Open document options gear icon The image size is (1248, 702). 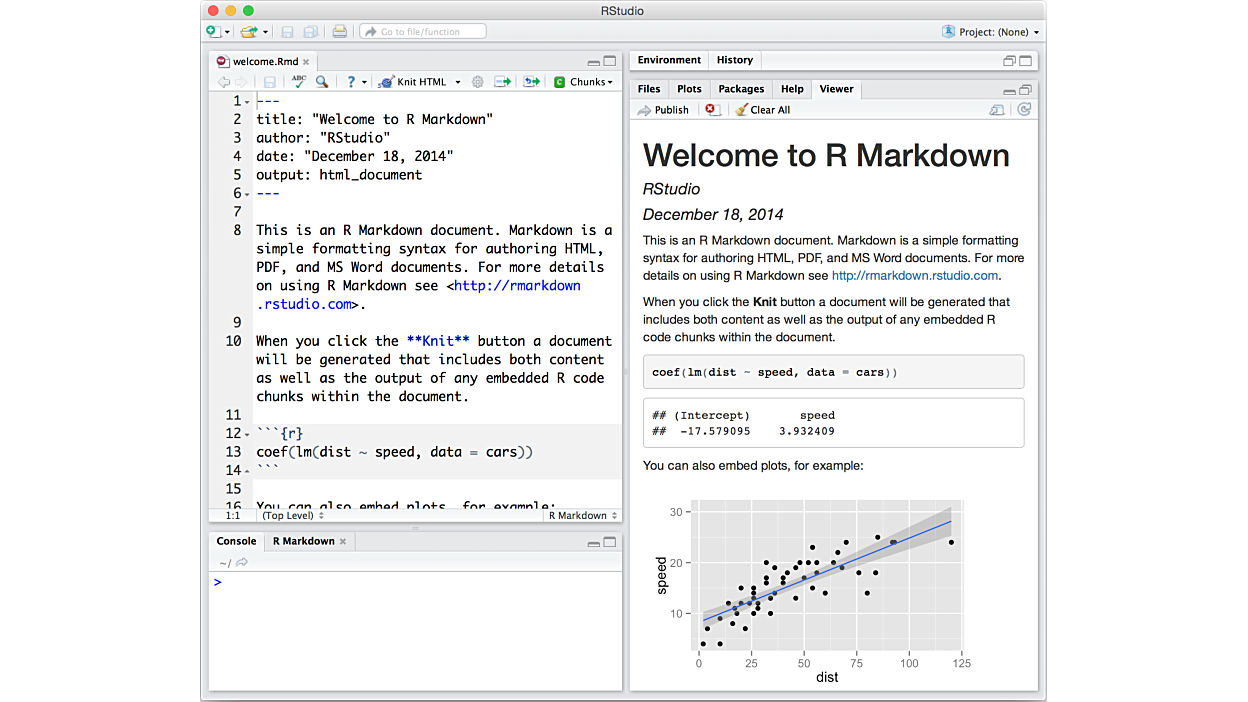click(477, 82)
